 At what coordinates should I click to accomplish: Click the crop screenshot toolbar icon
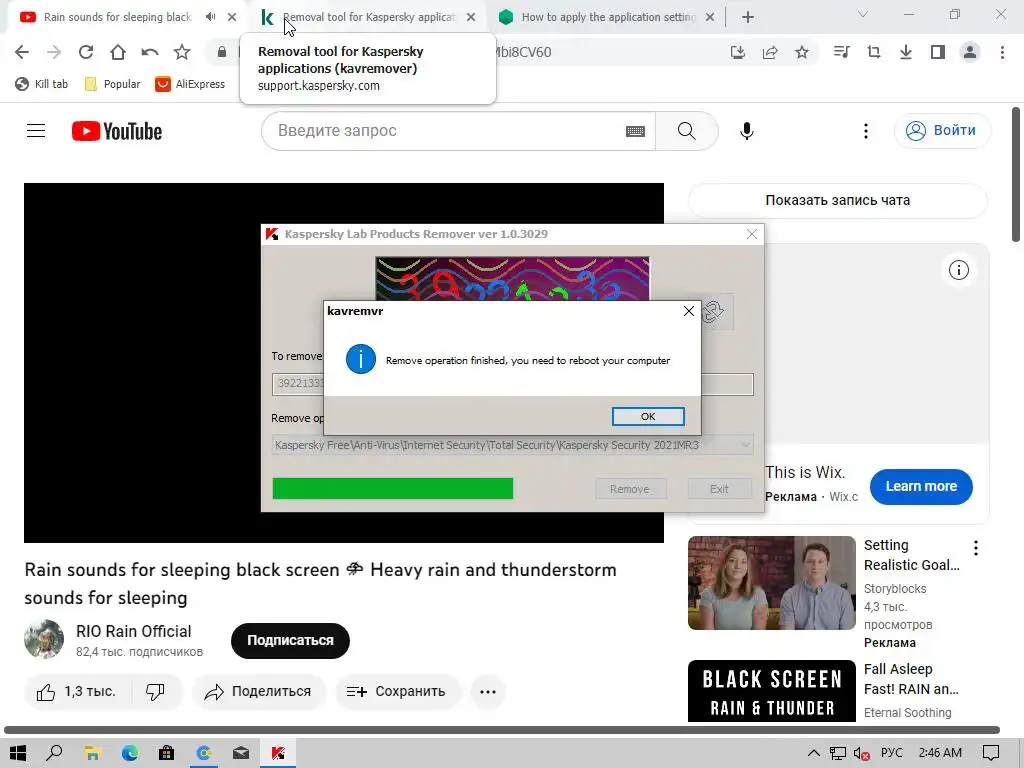(x=874, y=52)
